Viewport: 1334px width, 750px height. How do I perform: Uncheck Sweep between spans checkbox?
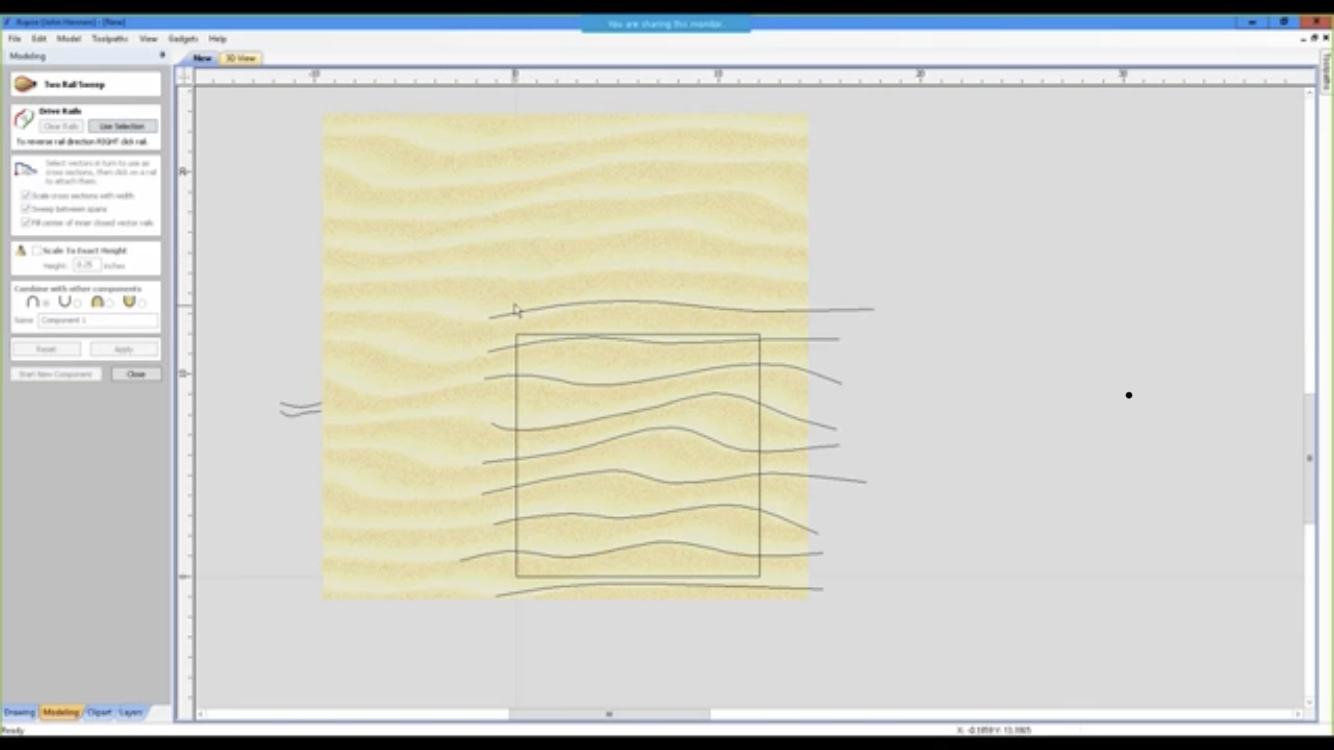coord(26,209)
